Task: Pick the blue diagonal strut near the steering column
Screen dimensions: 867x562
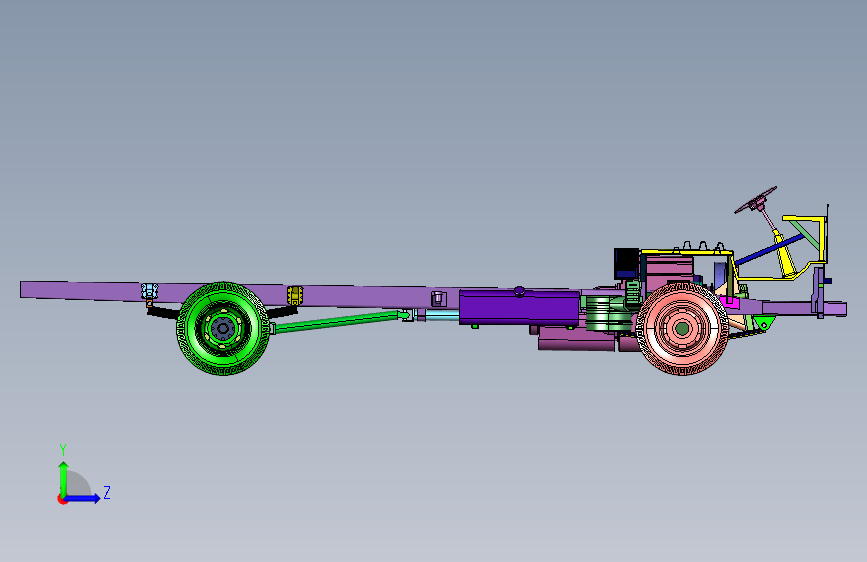Action: coord(770,249)
